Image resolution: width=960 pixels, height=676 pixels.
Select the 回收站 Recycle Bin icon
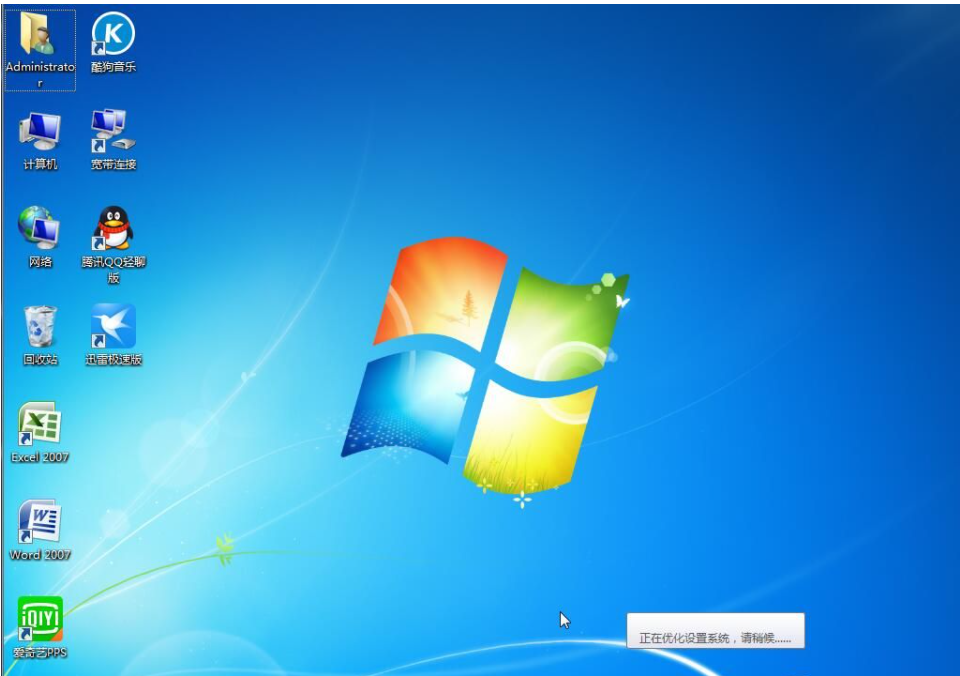coord(40,326)
